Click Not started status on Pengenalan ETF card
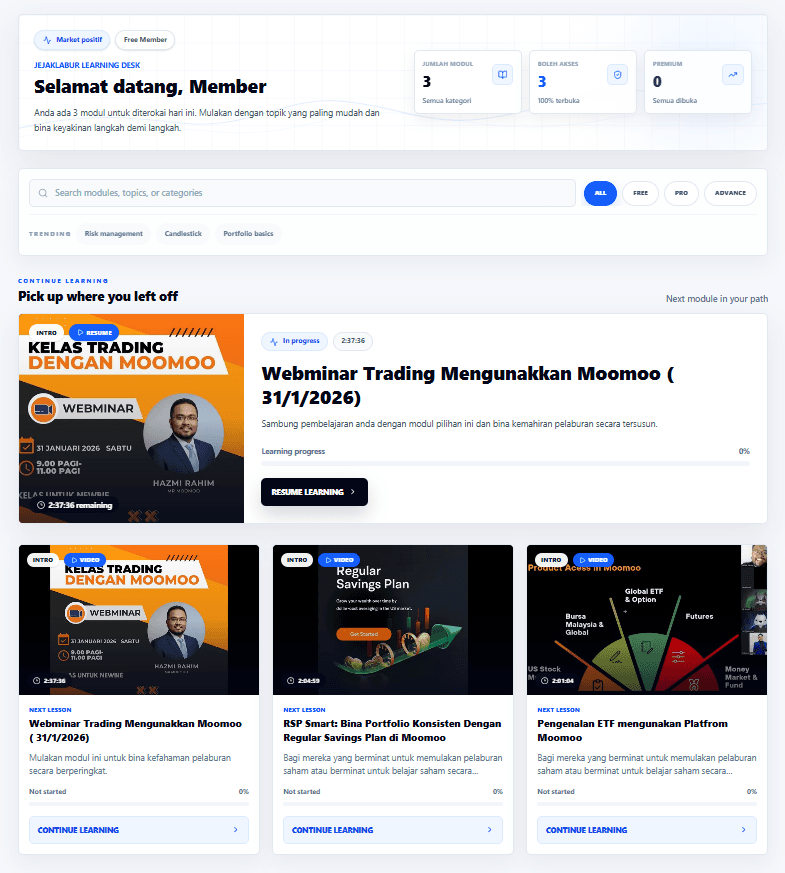This screenshot has height=873, width=785. [x=556, y=792]
